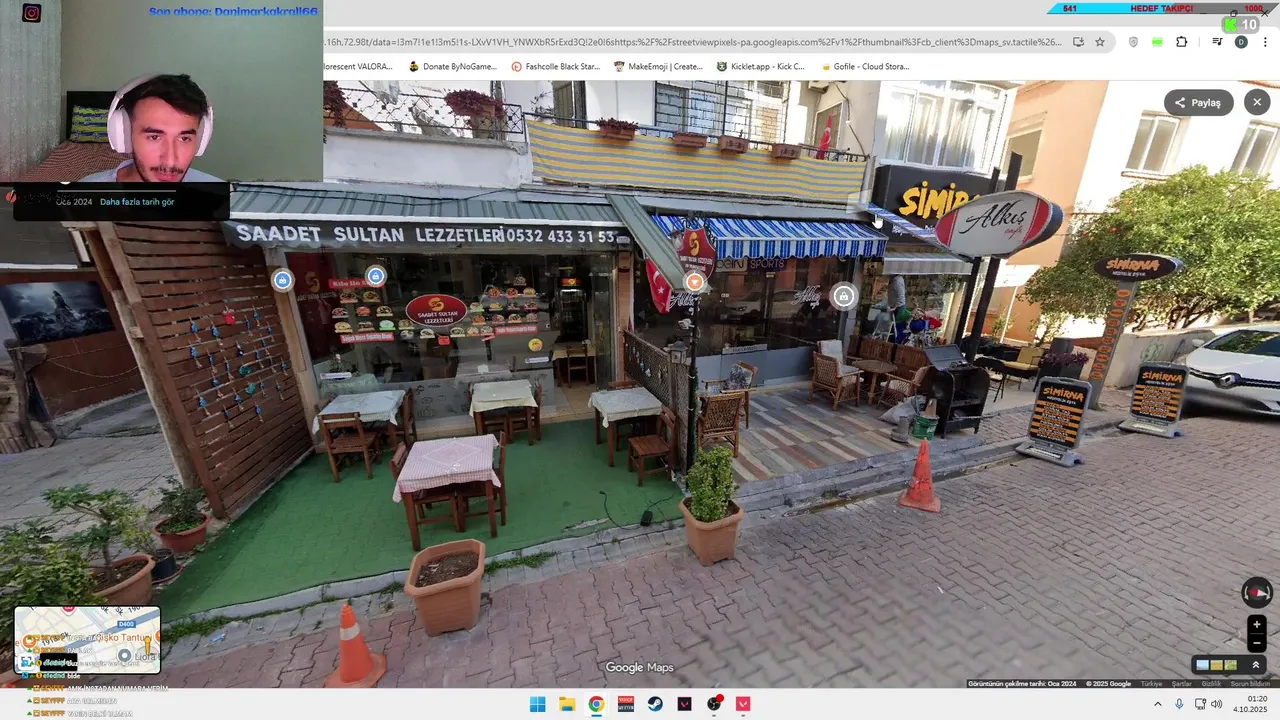Open the red app icon next to Chrome

coord(626,704)
